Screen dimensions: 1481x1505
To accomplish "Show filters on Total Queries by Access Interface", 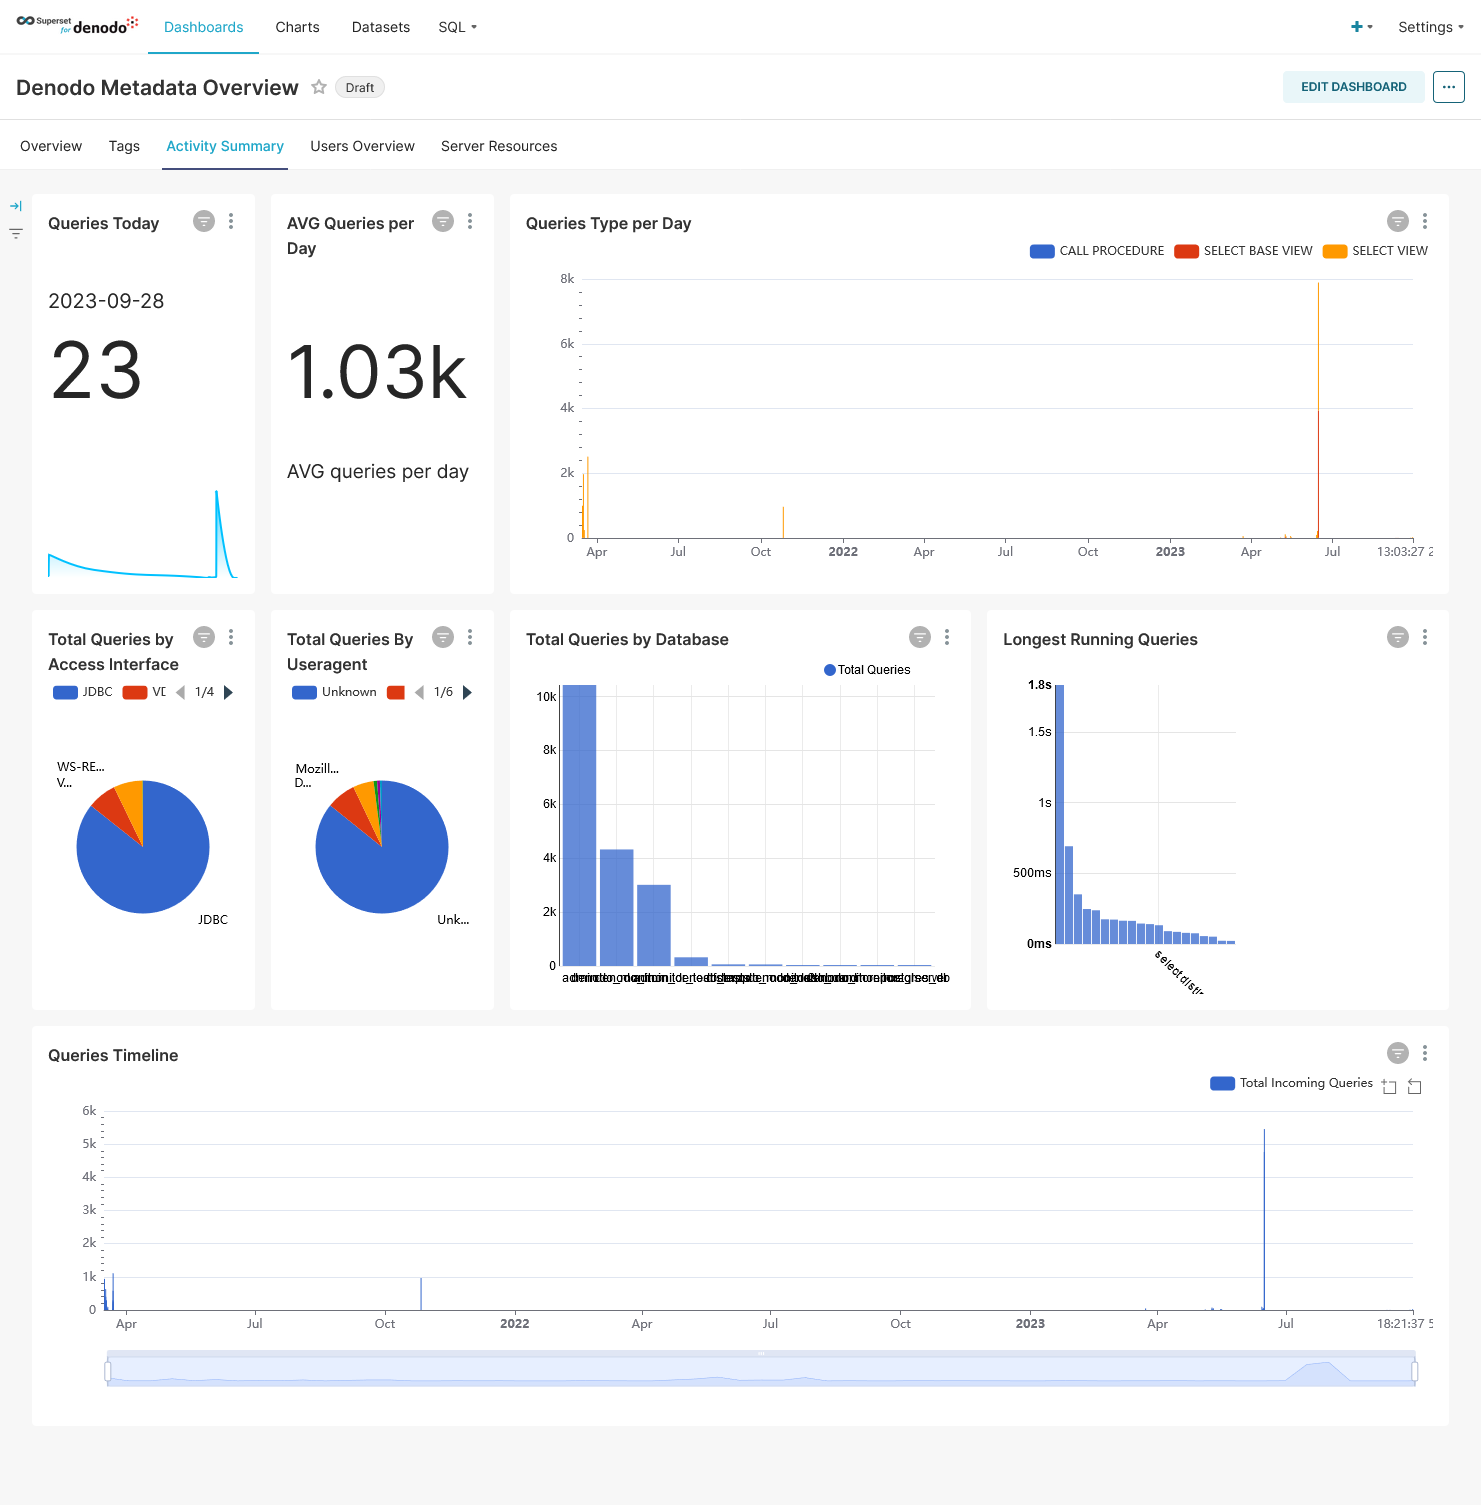I will 204,637.
